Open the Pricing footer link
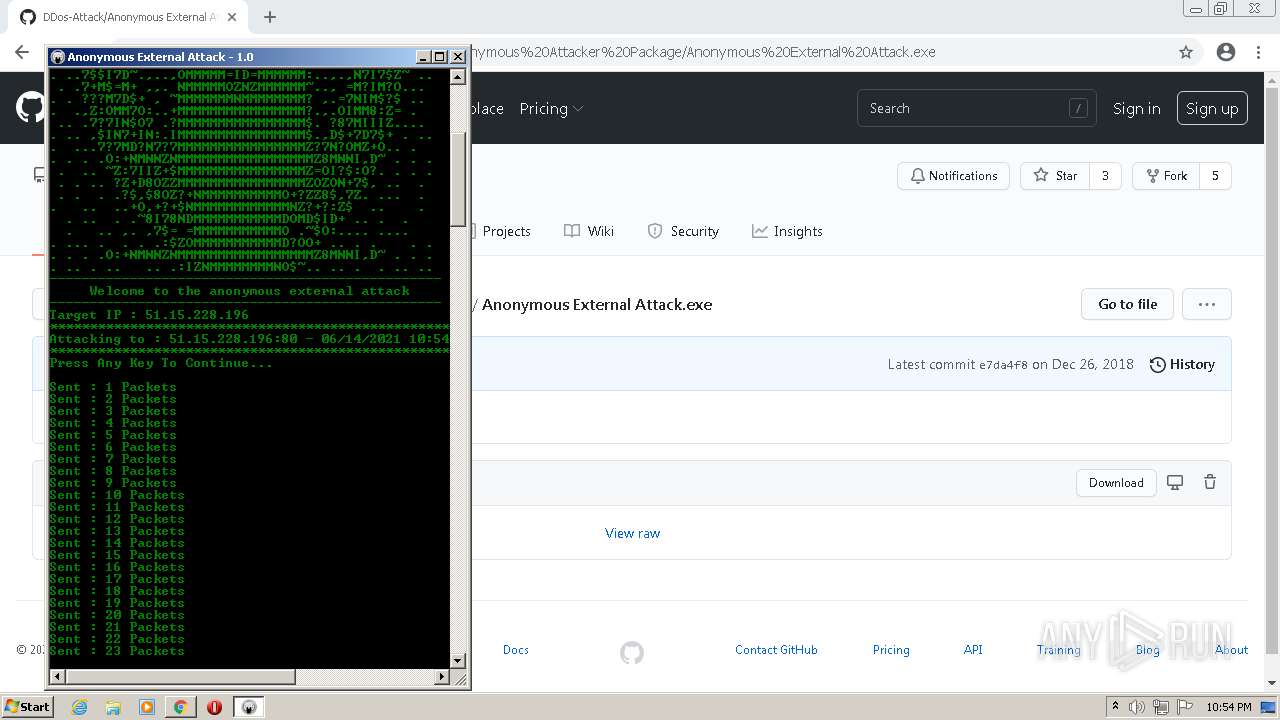The width and height of the screenshot is (1280, 720). [x=891, y=650]
